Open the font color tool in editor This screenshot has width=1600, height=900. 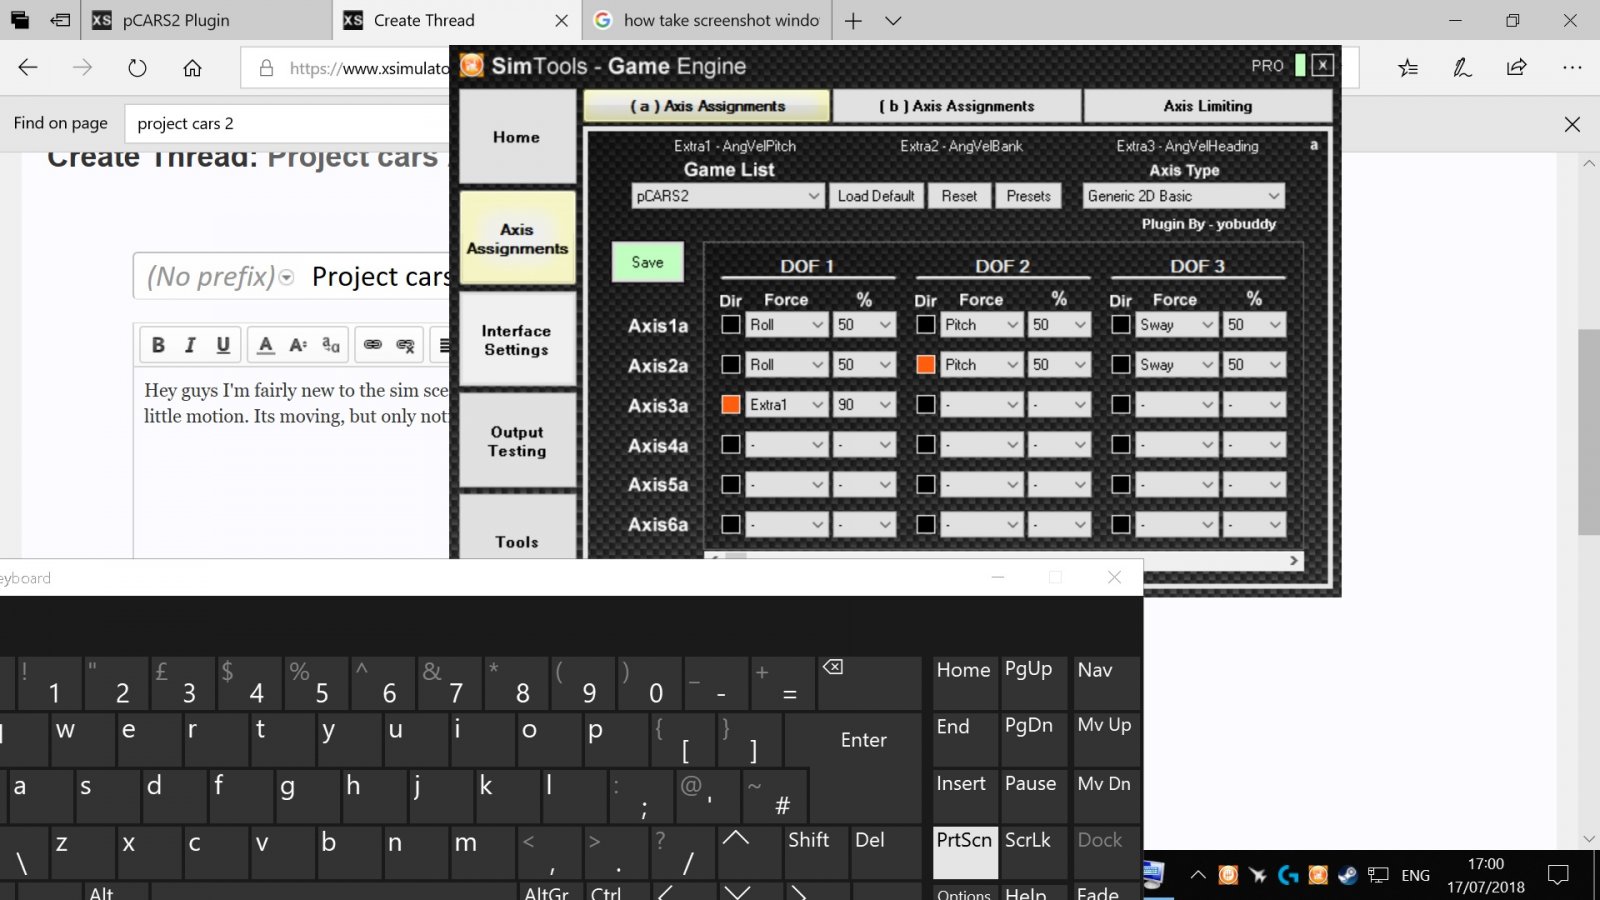tap(265, 345)
